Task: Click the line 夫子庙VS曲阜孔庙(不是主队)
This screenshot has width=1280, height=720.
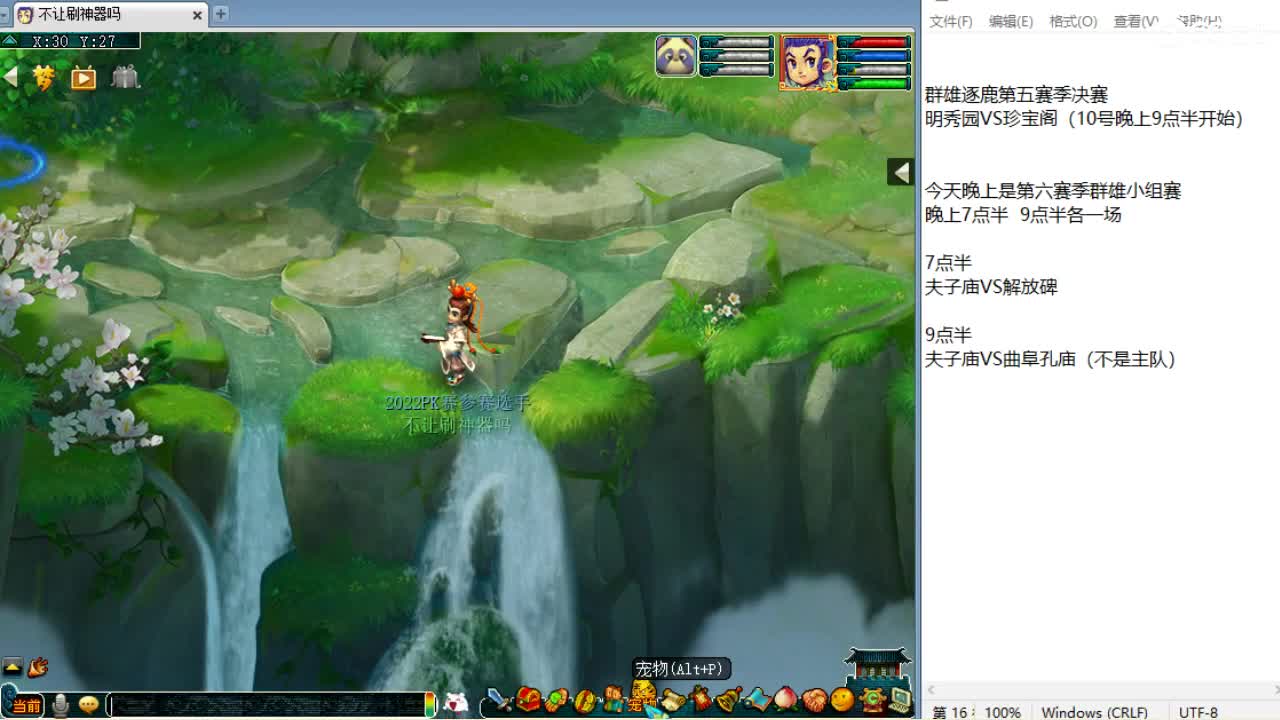Action: tap(1050, 359)
